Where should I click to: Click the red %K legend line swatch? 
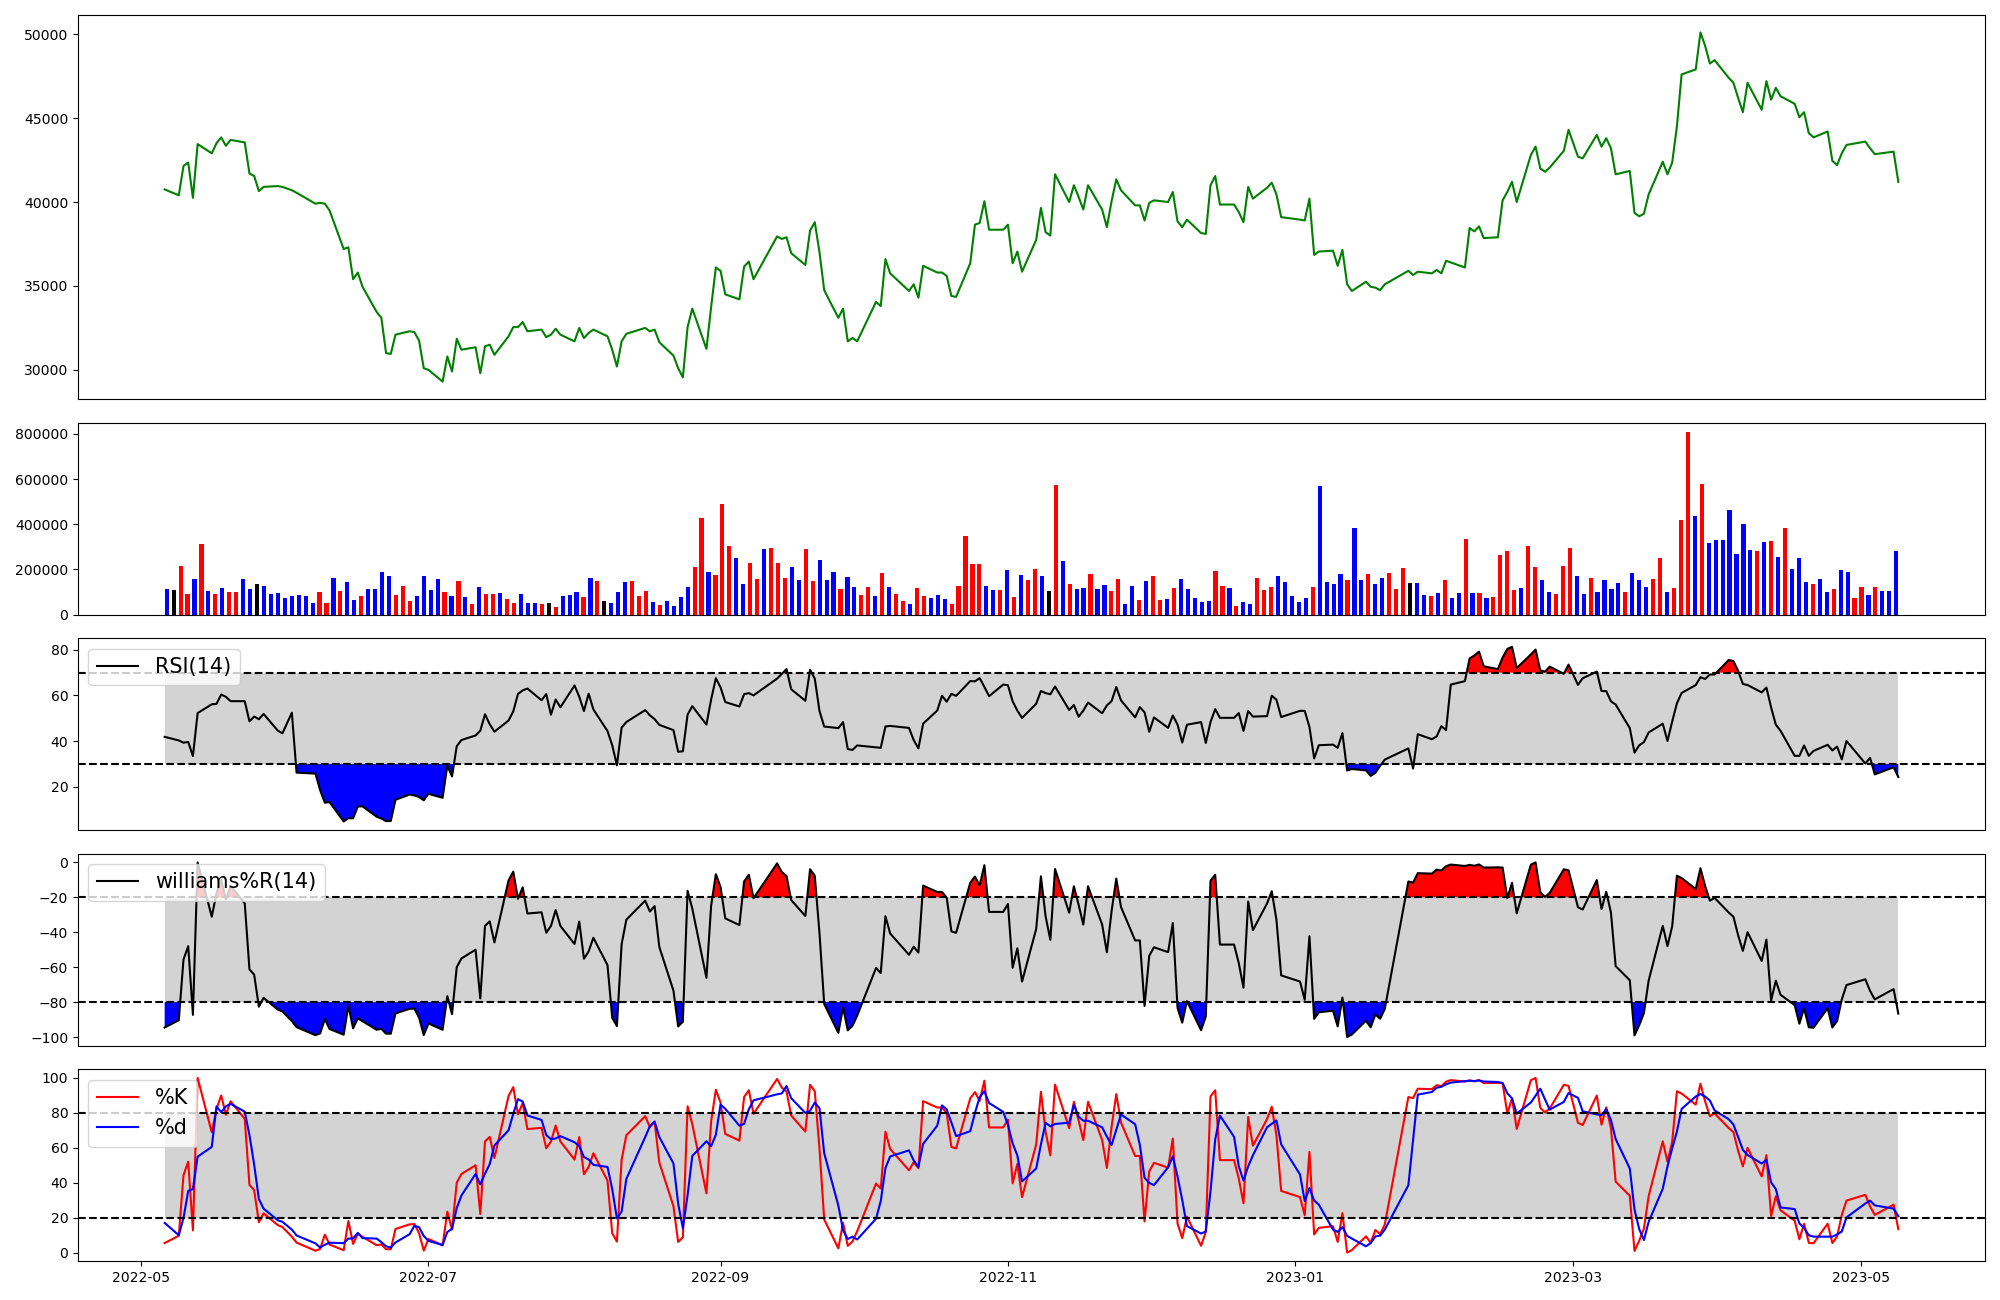[x=117, y=1097]
